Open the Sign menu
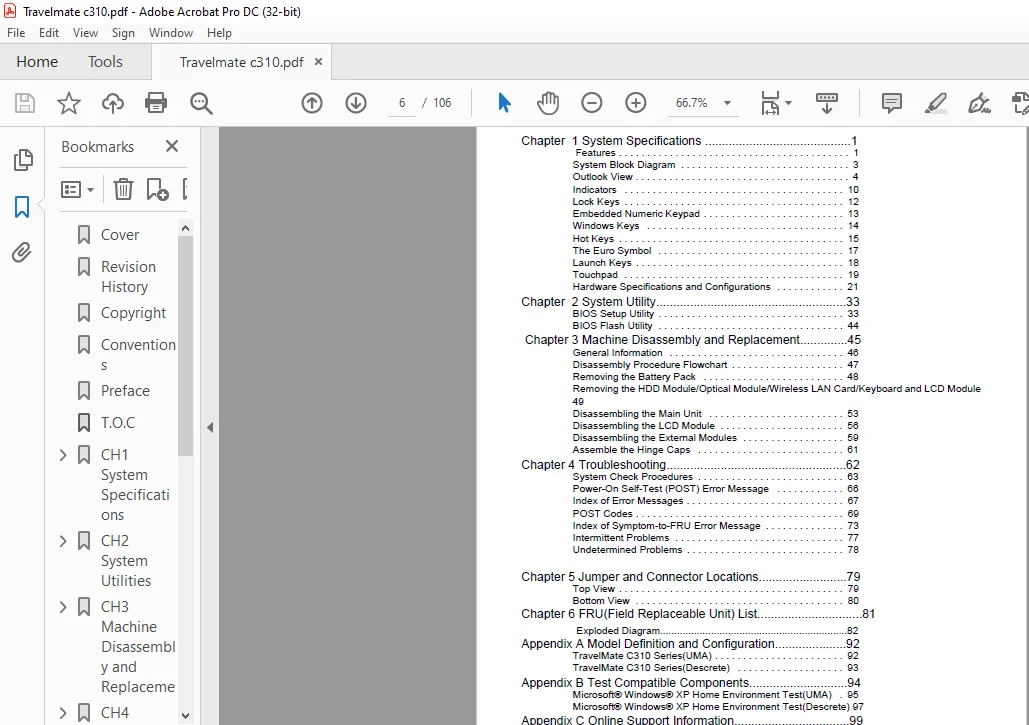This screenshot has width=1029, height=725. pyautogui.click(x=123, y=33)
